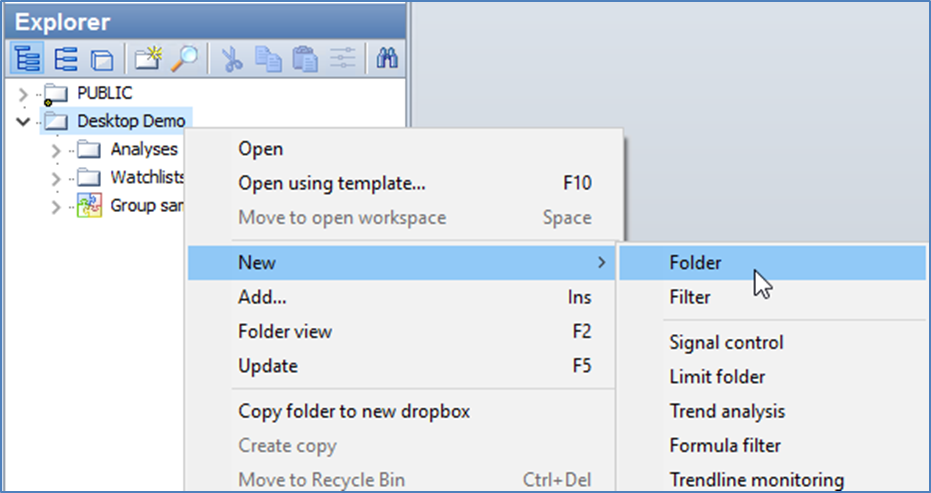Click the stacked windows toolbar icon
Image resolution: width=931 pixels, height=493 pixels.
[101, 60]
